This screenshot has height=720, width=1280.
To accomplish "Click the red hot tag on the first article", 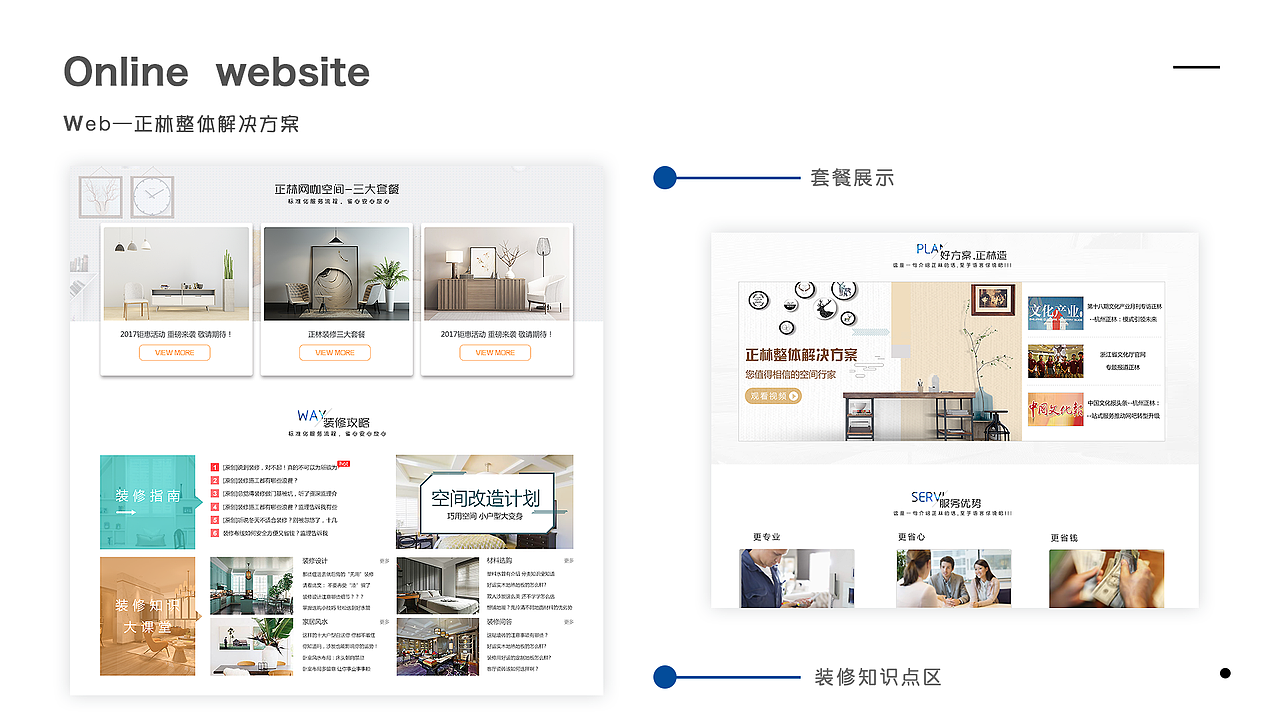I will pyautogui.click(x=343, y=464).
